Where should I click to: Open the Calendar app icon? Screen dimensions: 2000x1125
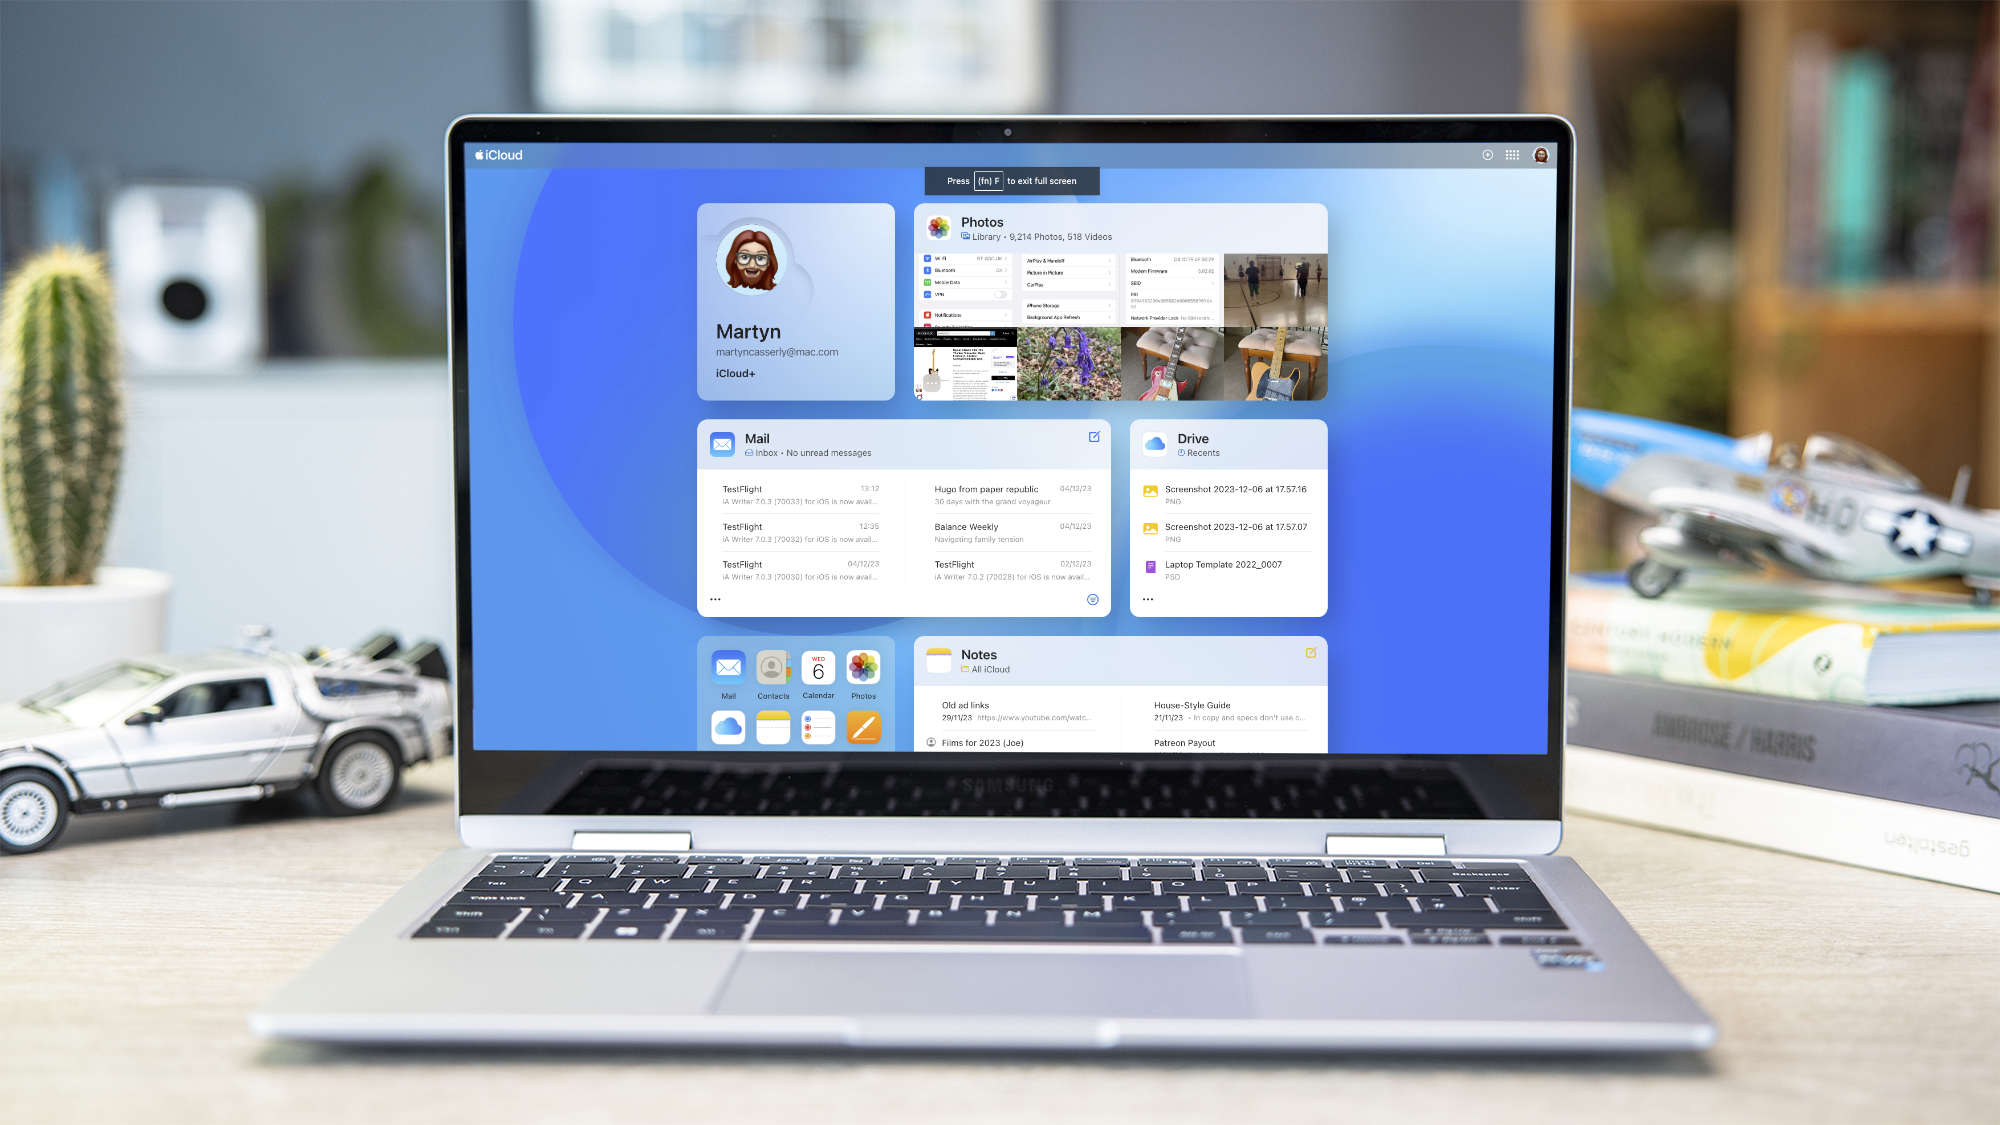click(816, 668)
